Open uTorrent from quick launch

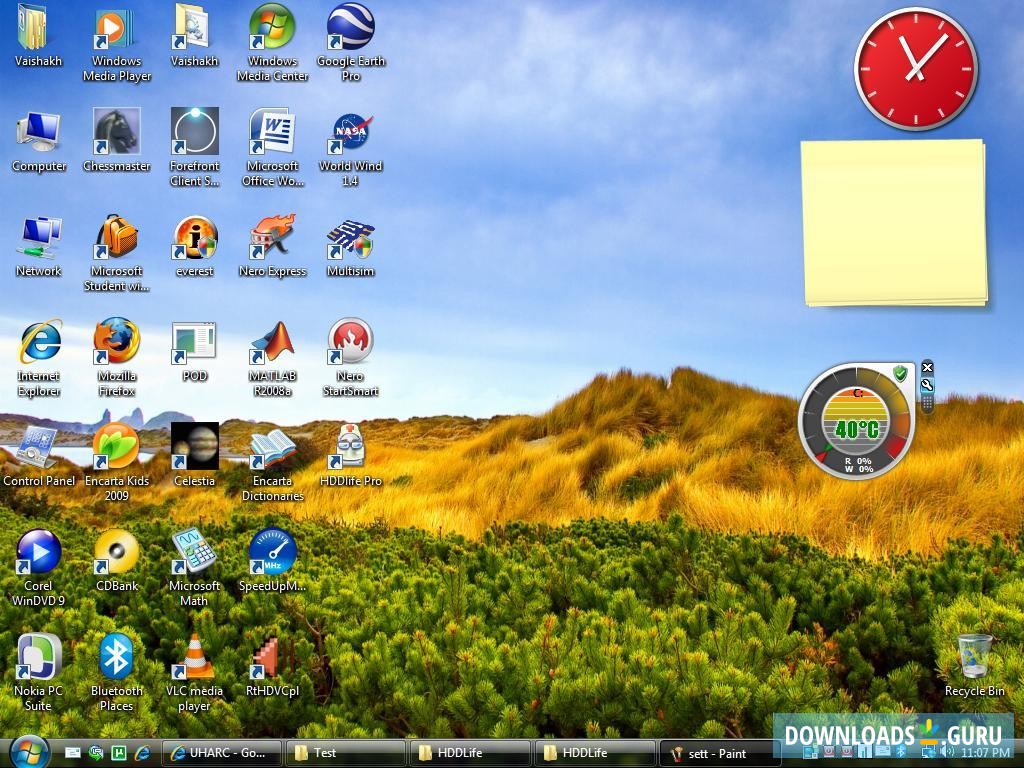tap(119, 753)
